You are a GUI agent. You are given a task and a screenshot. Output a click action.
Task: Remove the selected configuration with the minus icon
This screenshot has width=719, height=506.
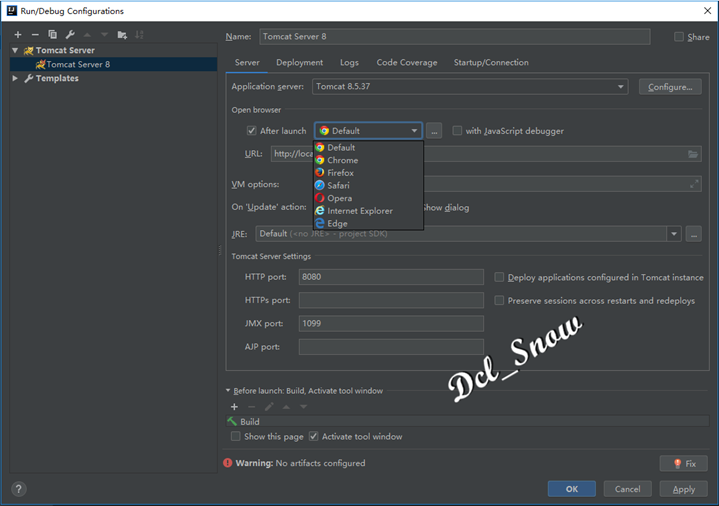[x=35, y=35]
